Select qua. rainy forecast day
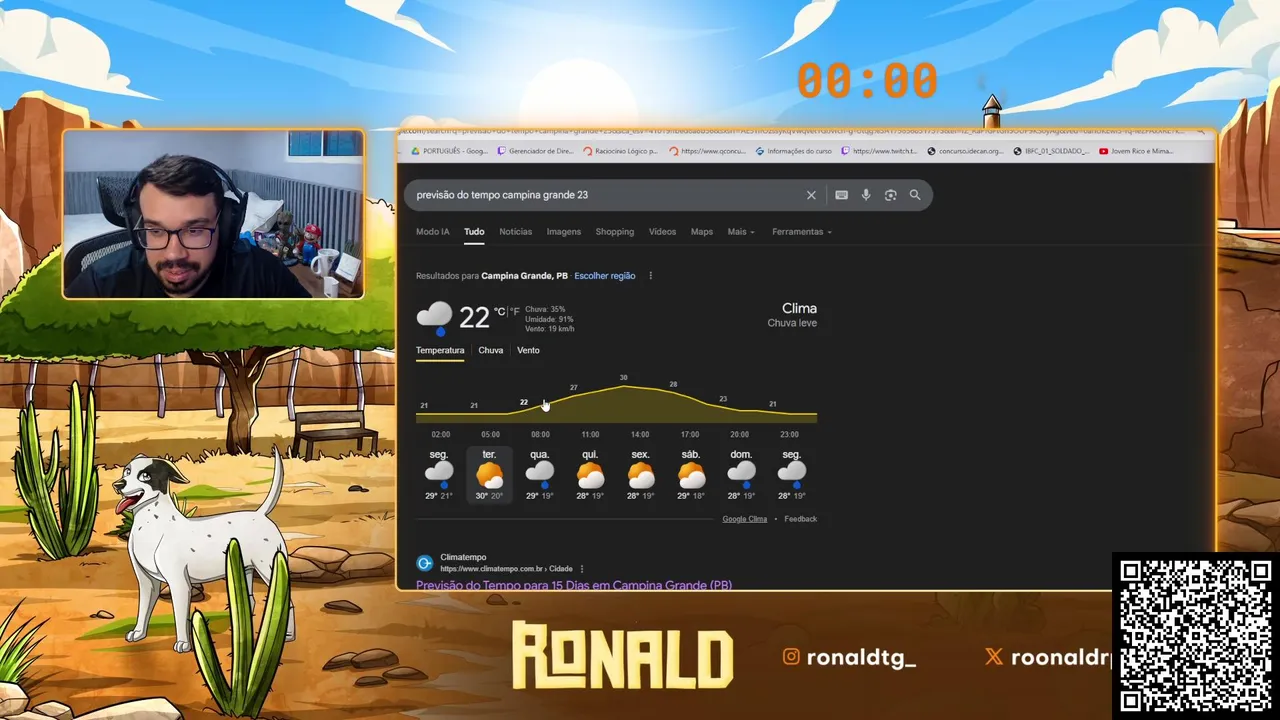Viewport: 1280px width, 720px height. point(540,475)
